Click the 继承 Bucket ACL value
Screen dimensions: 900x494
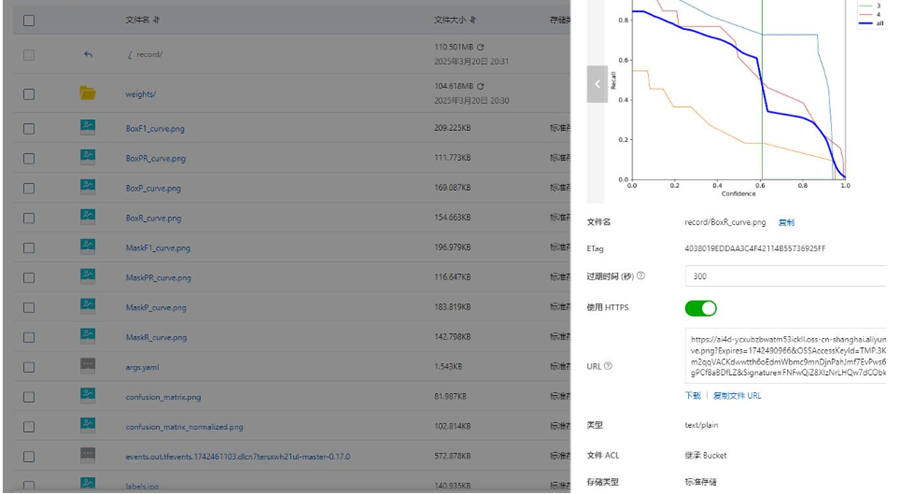(705, 455)
